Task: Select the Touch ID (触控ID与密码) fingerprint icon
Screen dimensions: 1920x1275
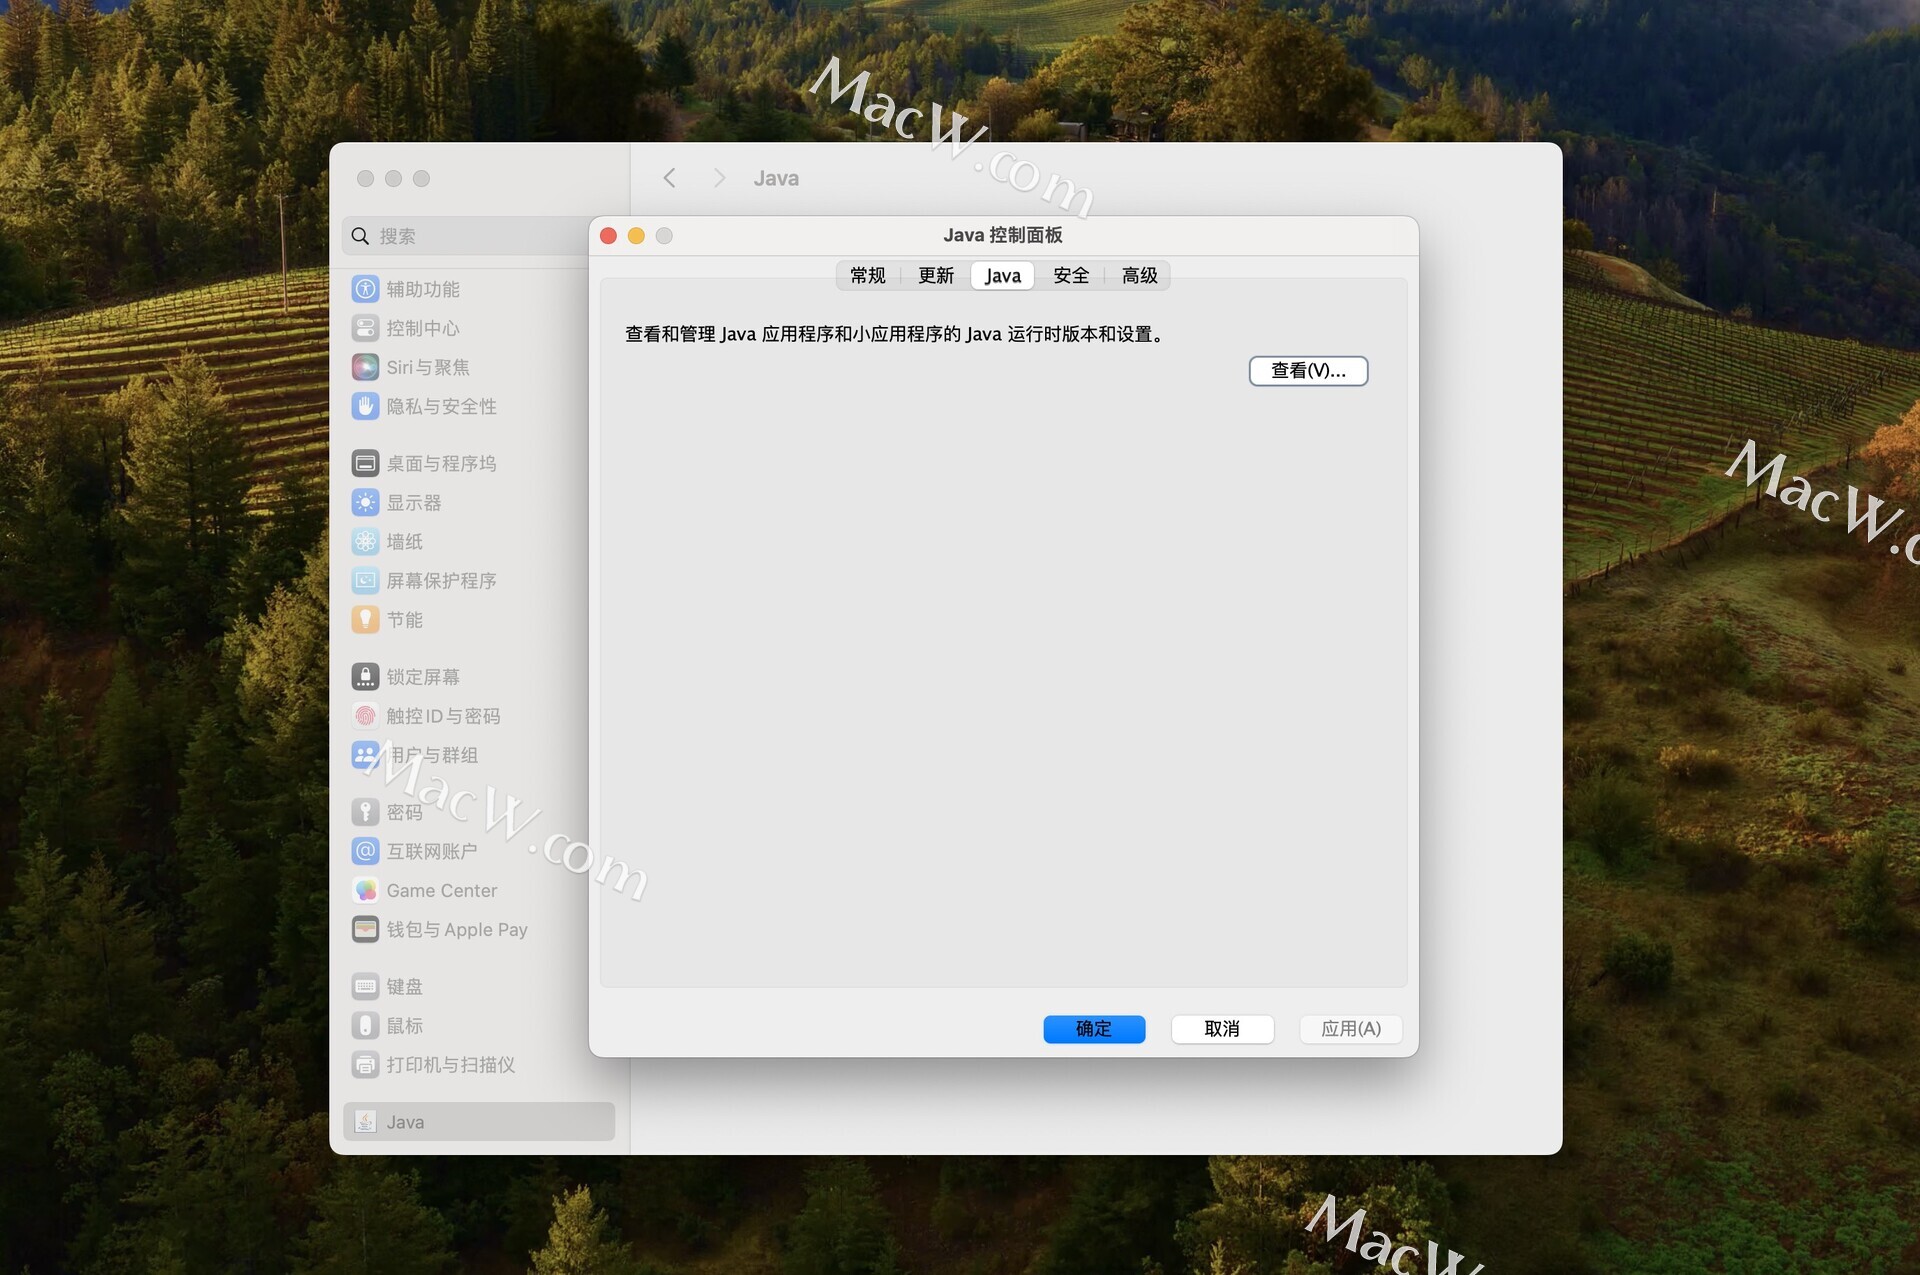Action: tap(365, 716)
